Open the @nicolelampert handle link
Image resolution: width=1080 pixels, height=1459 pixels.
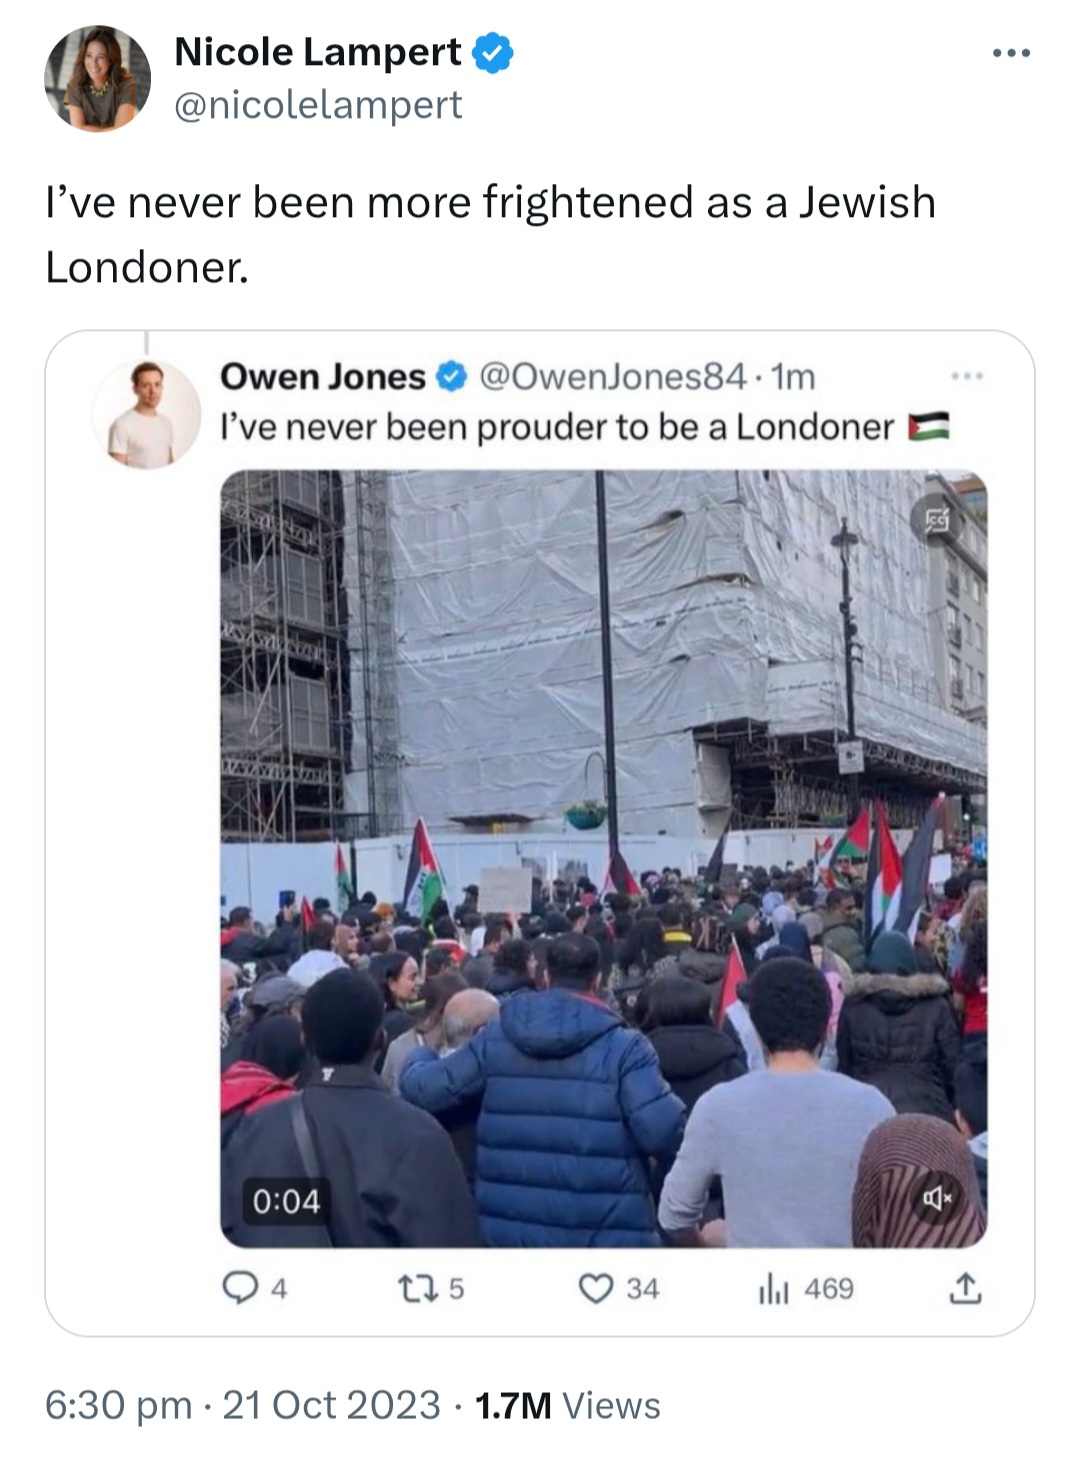318,104
